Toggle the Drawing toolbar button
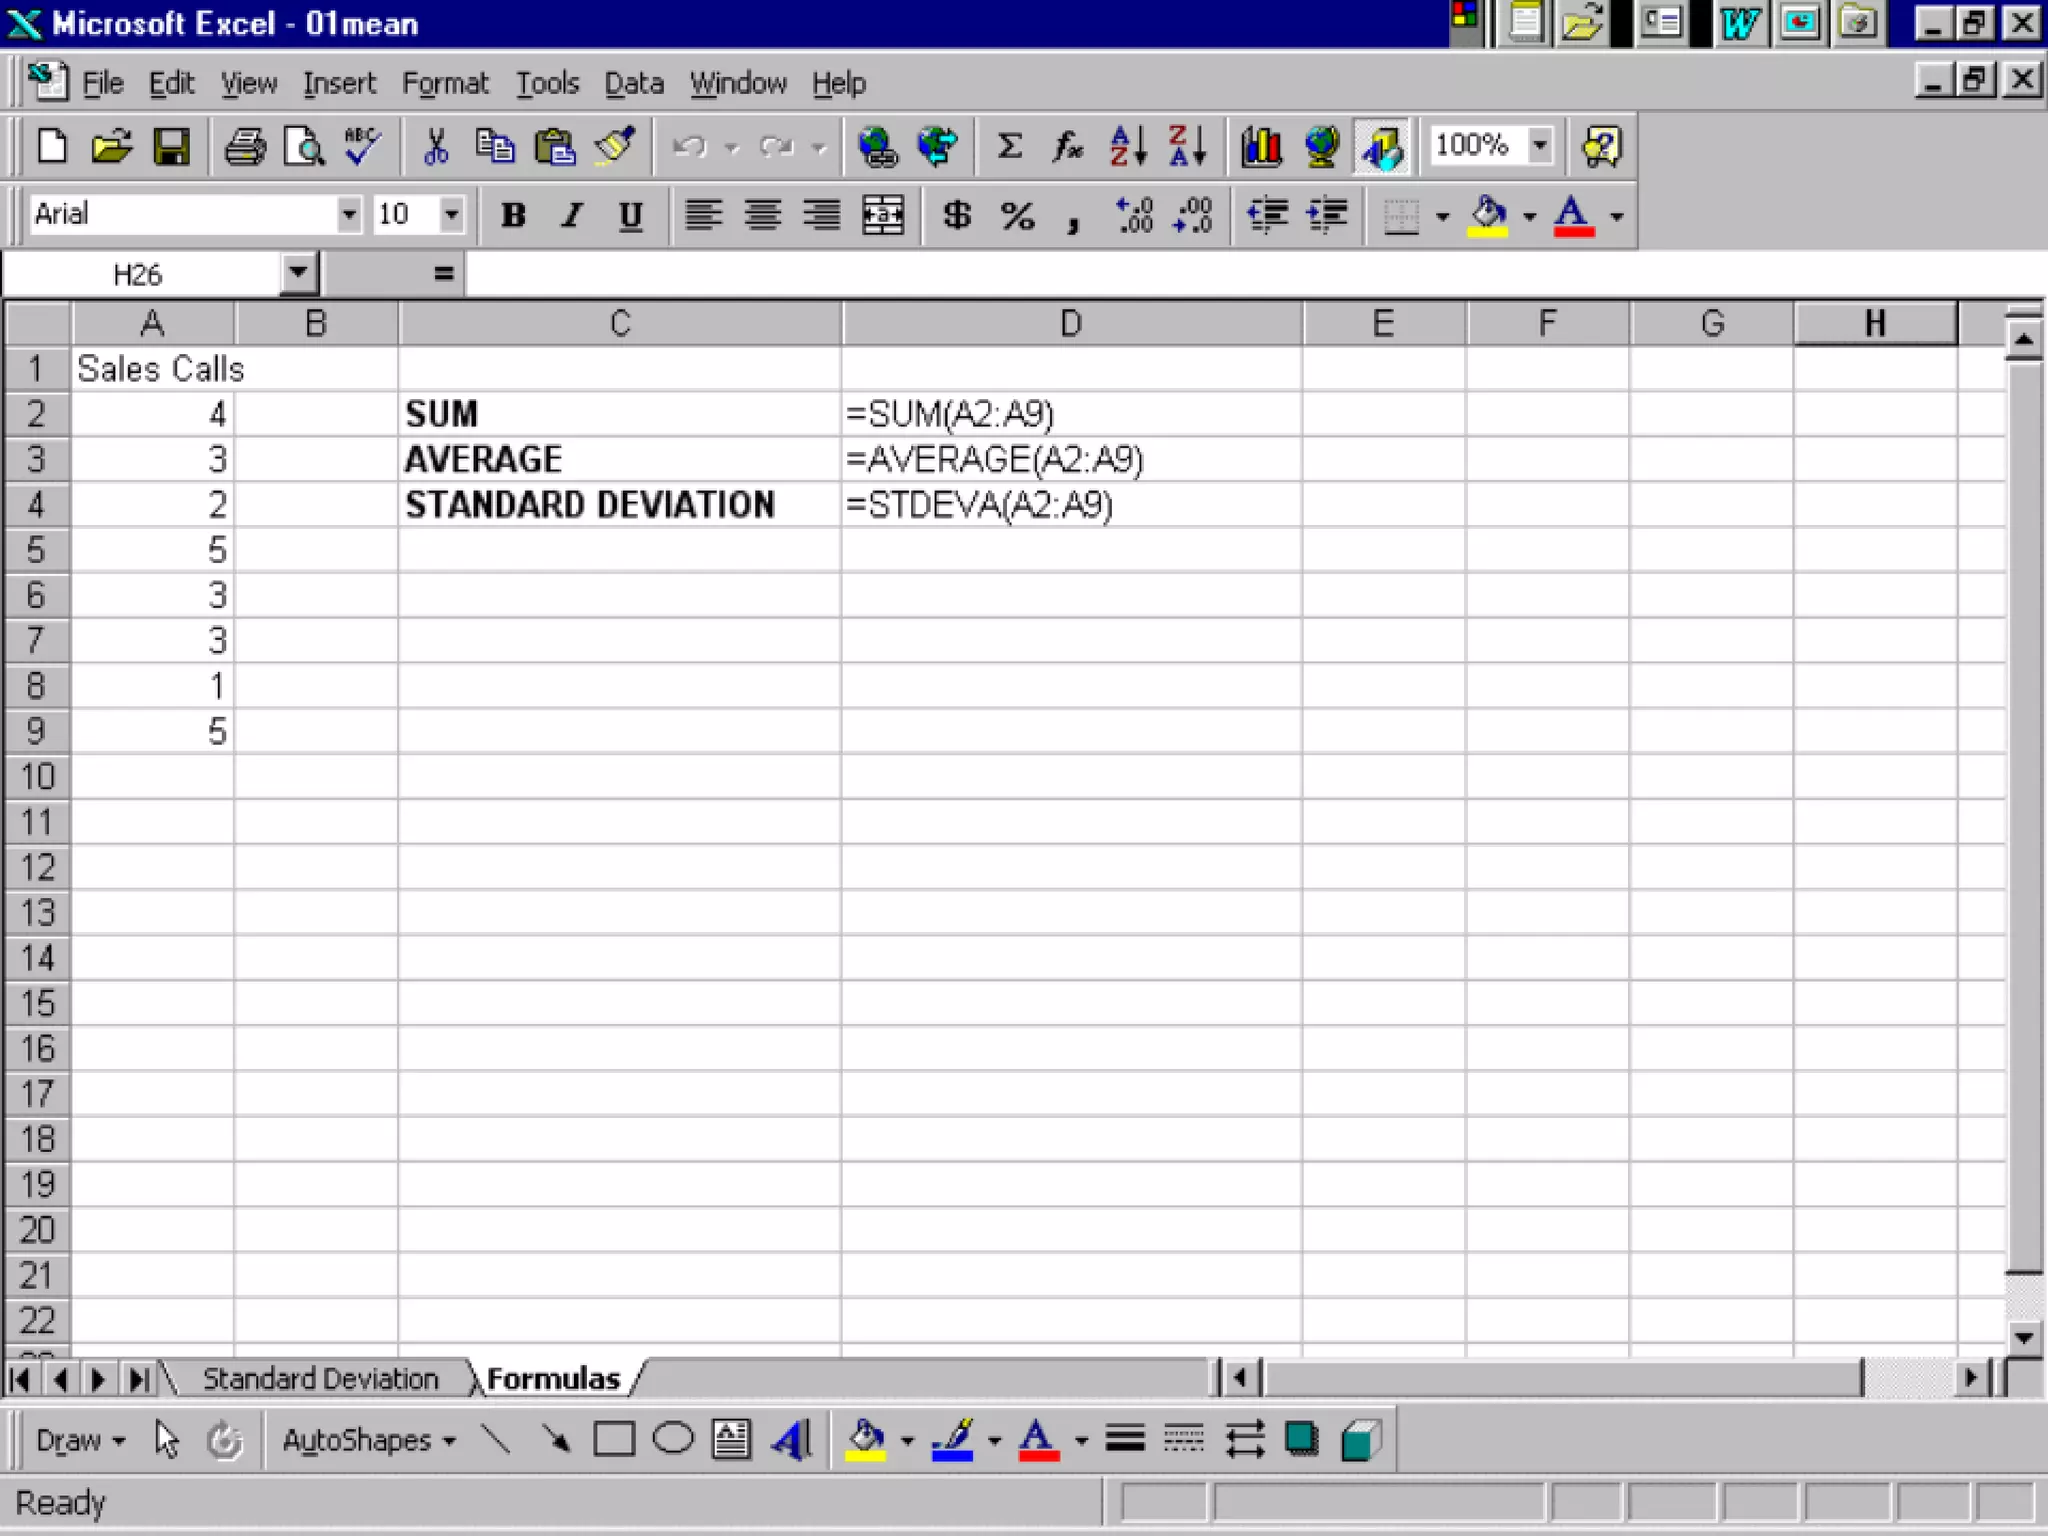The width and height of the screenshot is (2048, 1536). [1382, 147]
